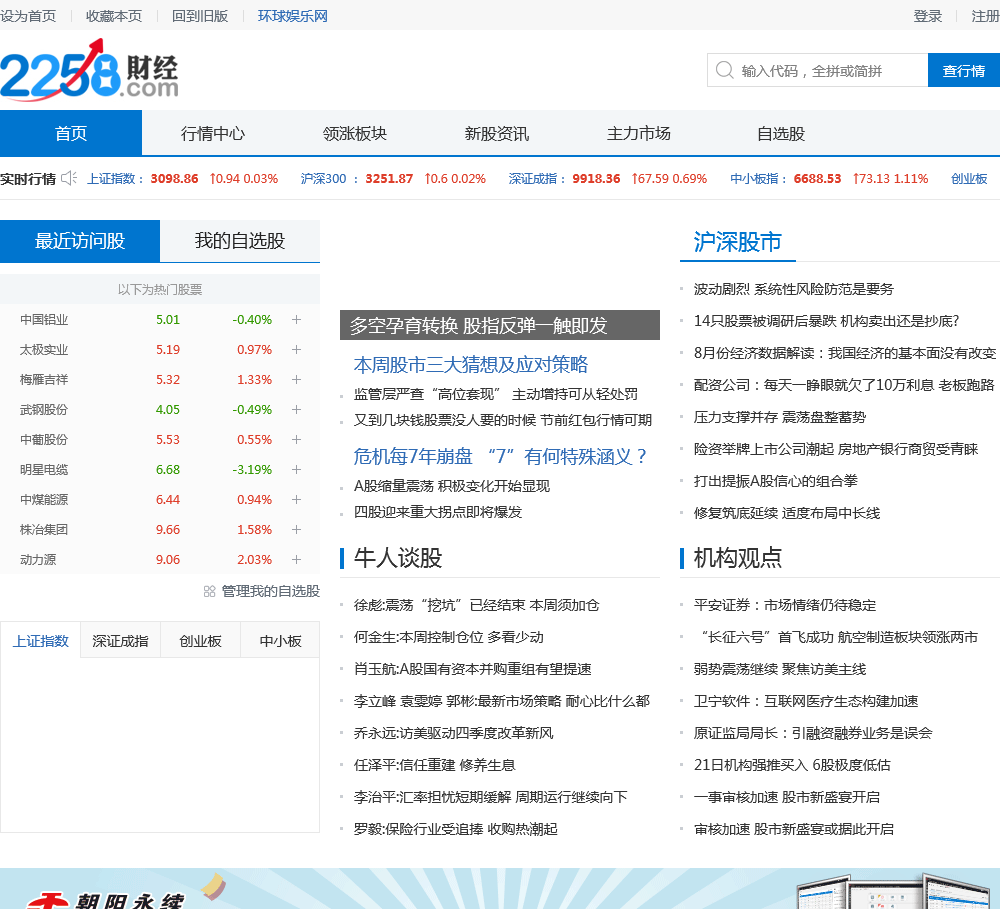The width and height of the screenshot is (1000, 909).
Task: Add 中煤能源 with its plus icon
Action: coord(296,499)
